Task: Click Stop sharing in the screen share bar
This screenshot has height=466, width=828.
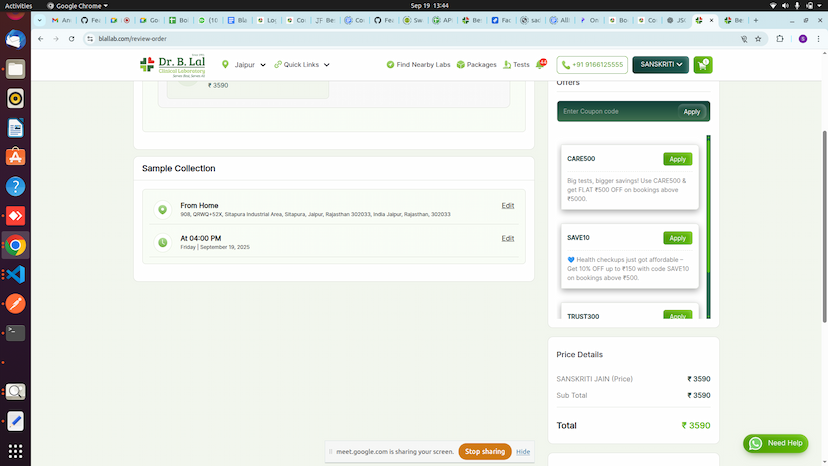Action: click(x=484, y=451)
